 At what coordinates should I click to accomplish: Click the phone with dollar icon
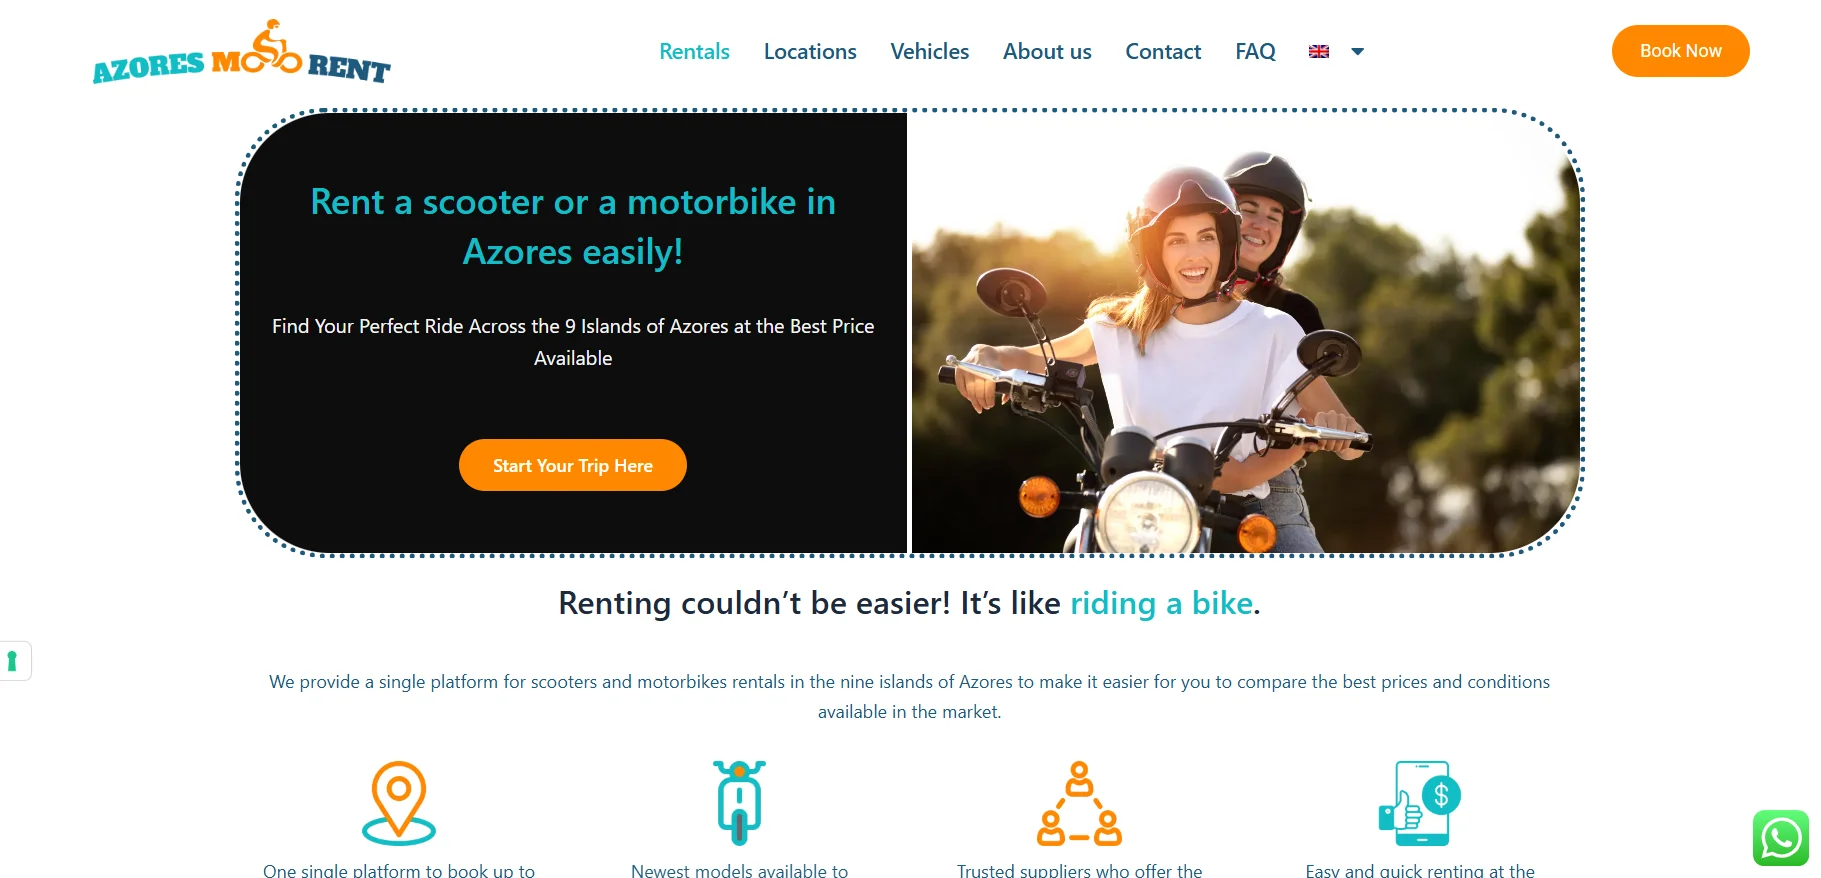pos(1420,803)
